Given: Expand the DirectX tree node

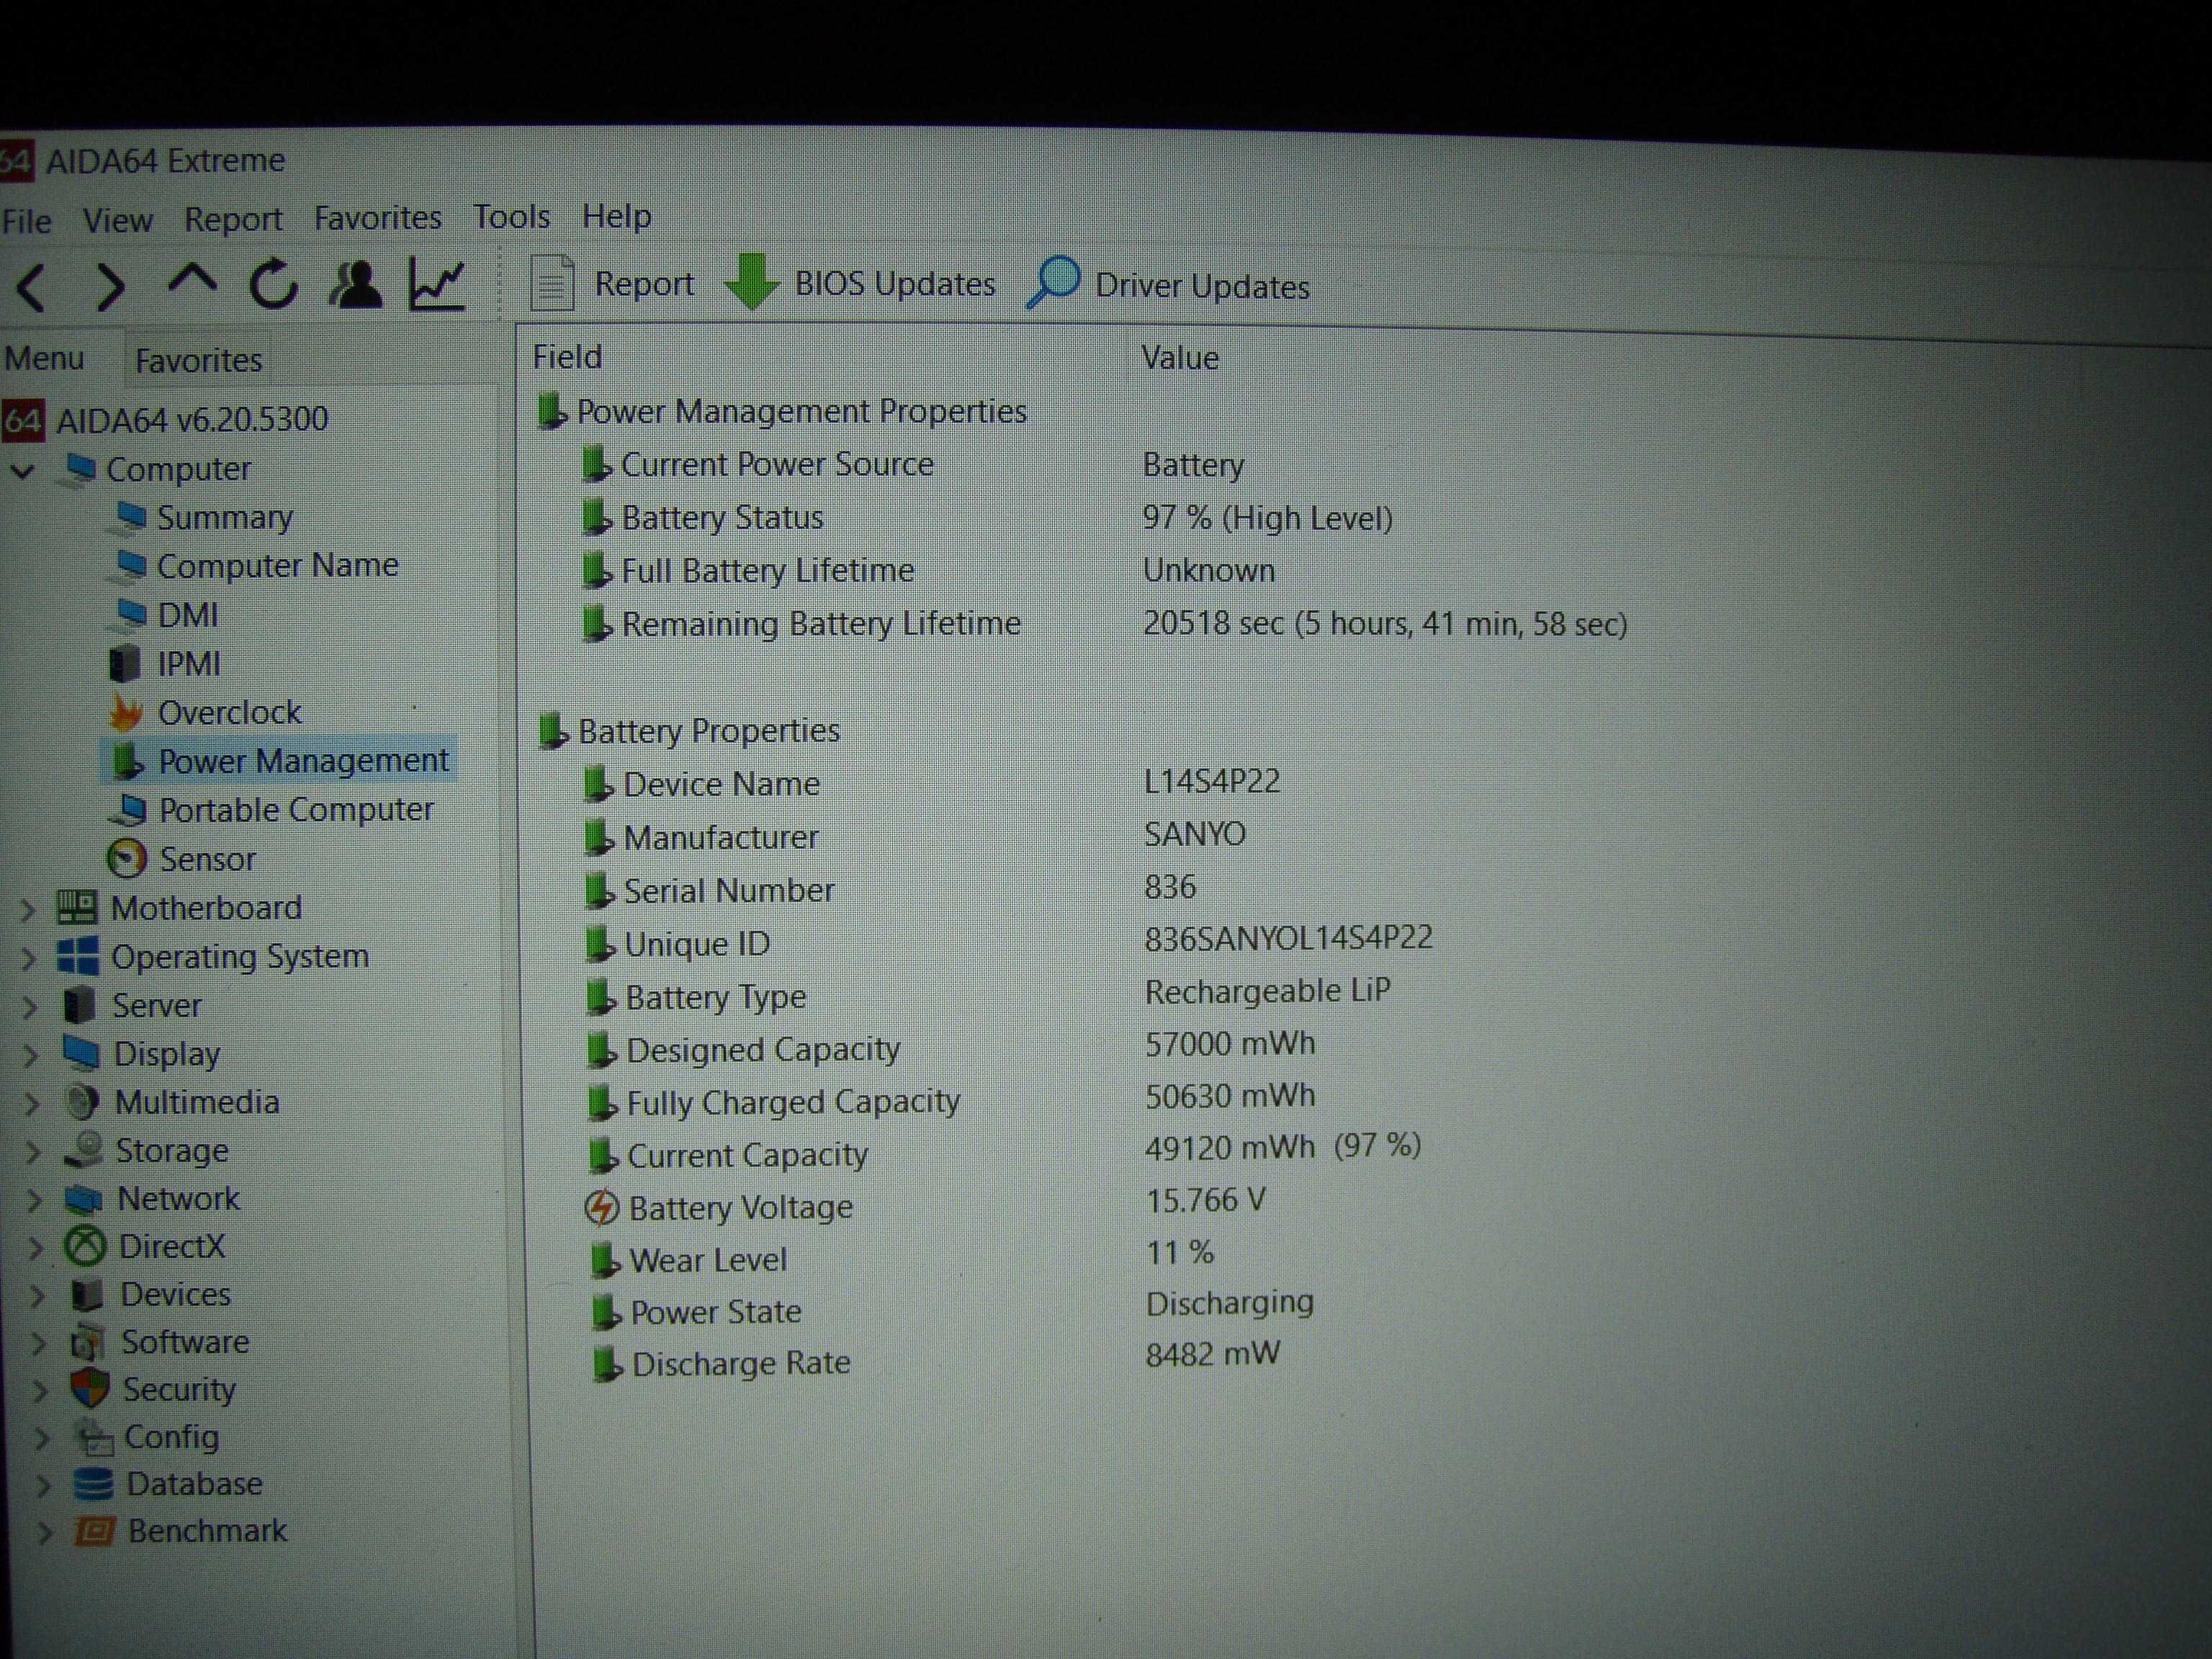Looking at the screenshot, I should tap(35, 1248).
